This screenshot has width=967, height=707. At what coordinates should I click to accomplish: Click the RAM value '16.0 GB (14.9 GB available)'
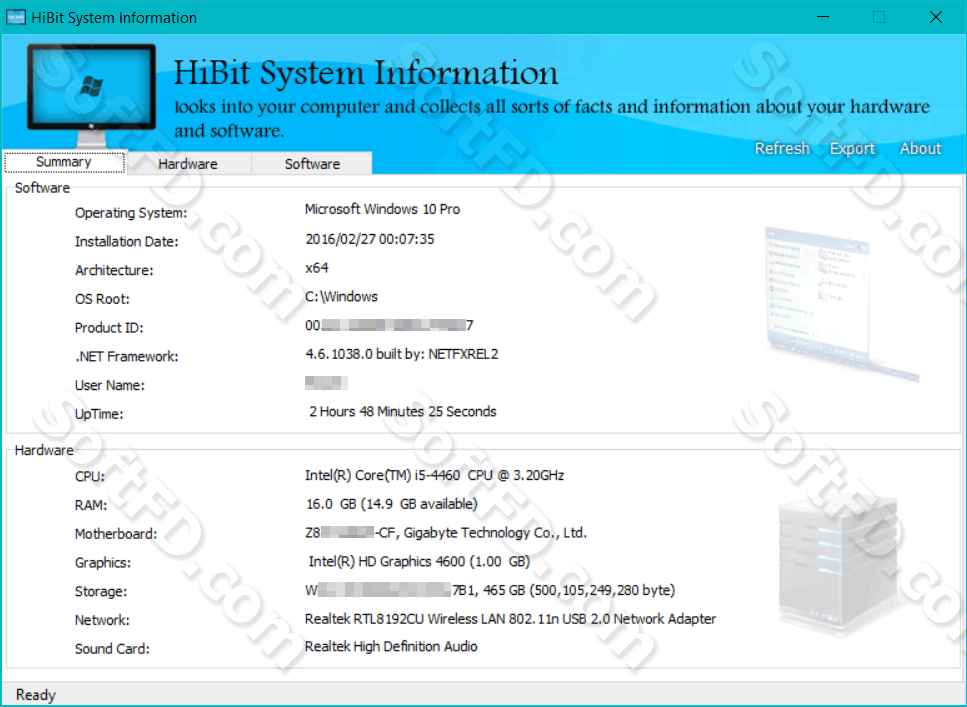tap(392, 504)
